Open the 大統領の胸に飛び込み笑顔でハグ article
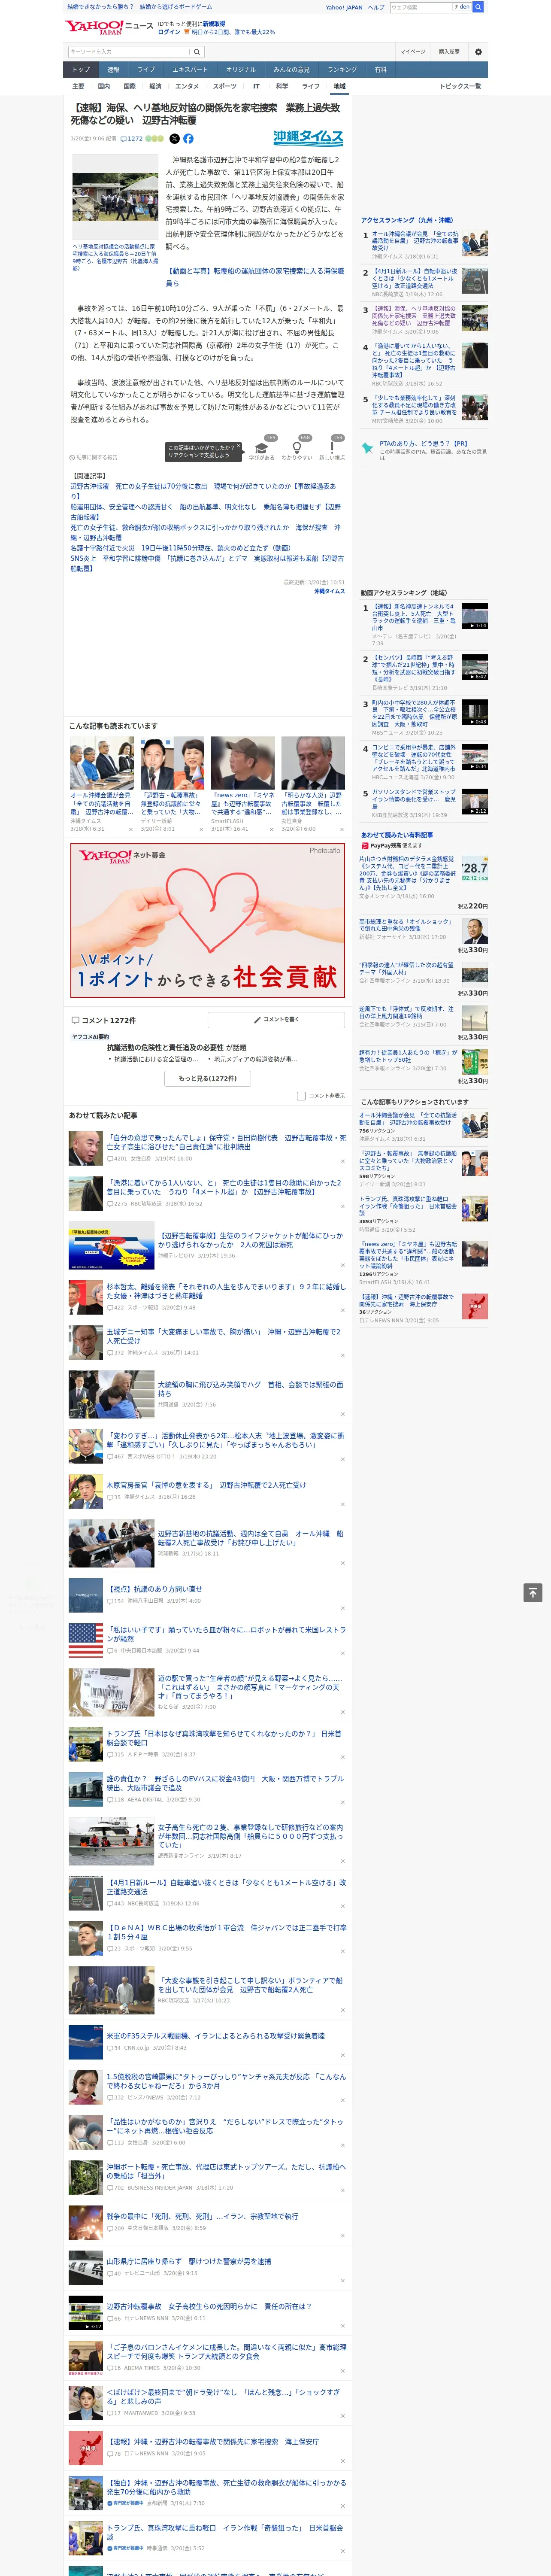This screenshot has height=2576, width=551. [250, 1389]
